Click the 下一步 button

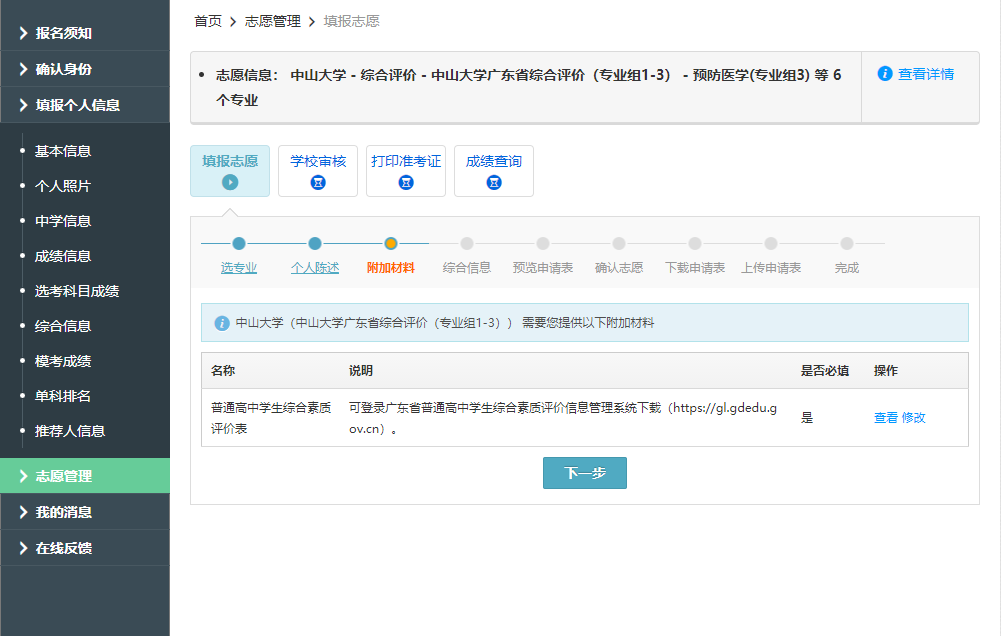coord(584,472)
